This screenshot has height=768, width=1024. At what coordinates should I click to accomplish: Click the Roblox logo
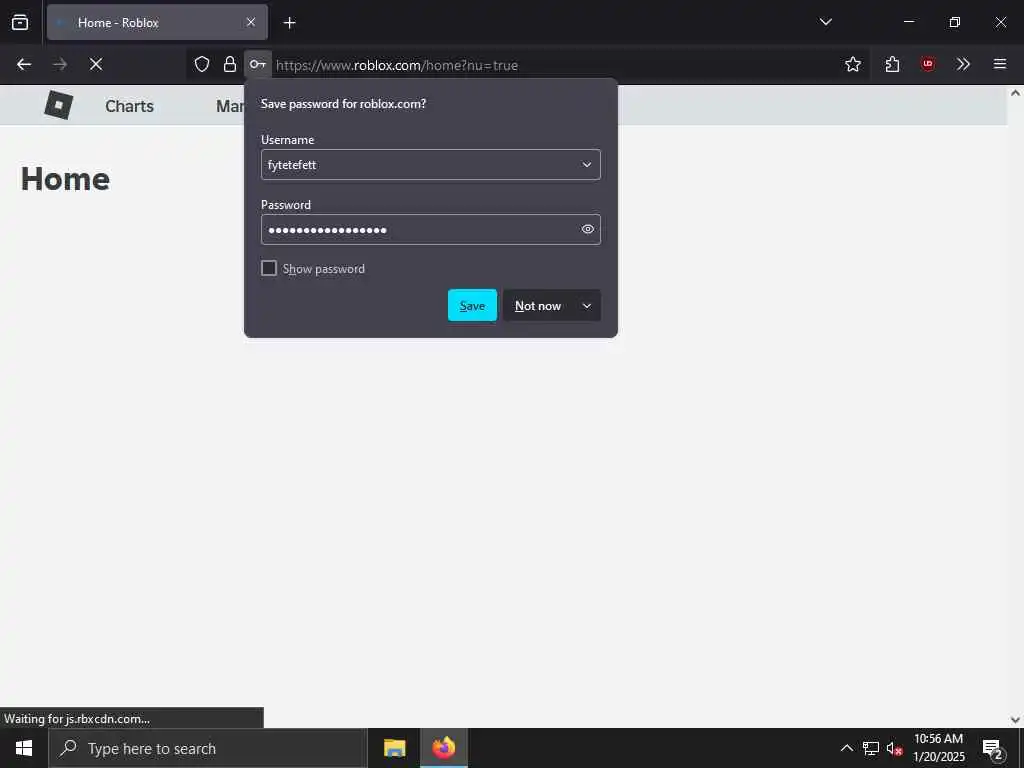click(x=59, y=104)
